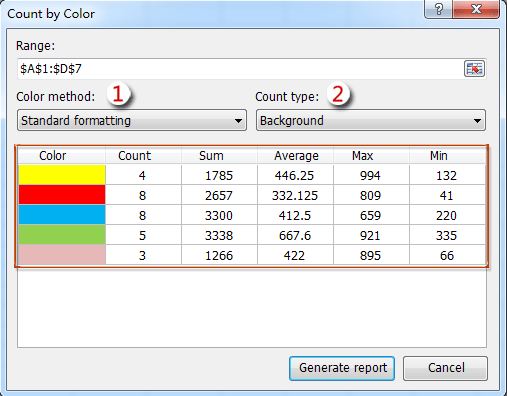Click the Max column header
The image size is (507, 396).
(x=371, y=156)
